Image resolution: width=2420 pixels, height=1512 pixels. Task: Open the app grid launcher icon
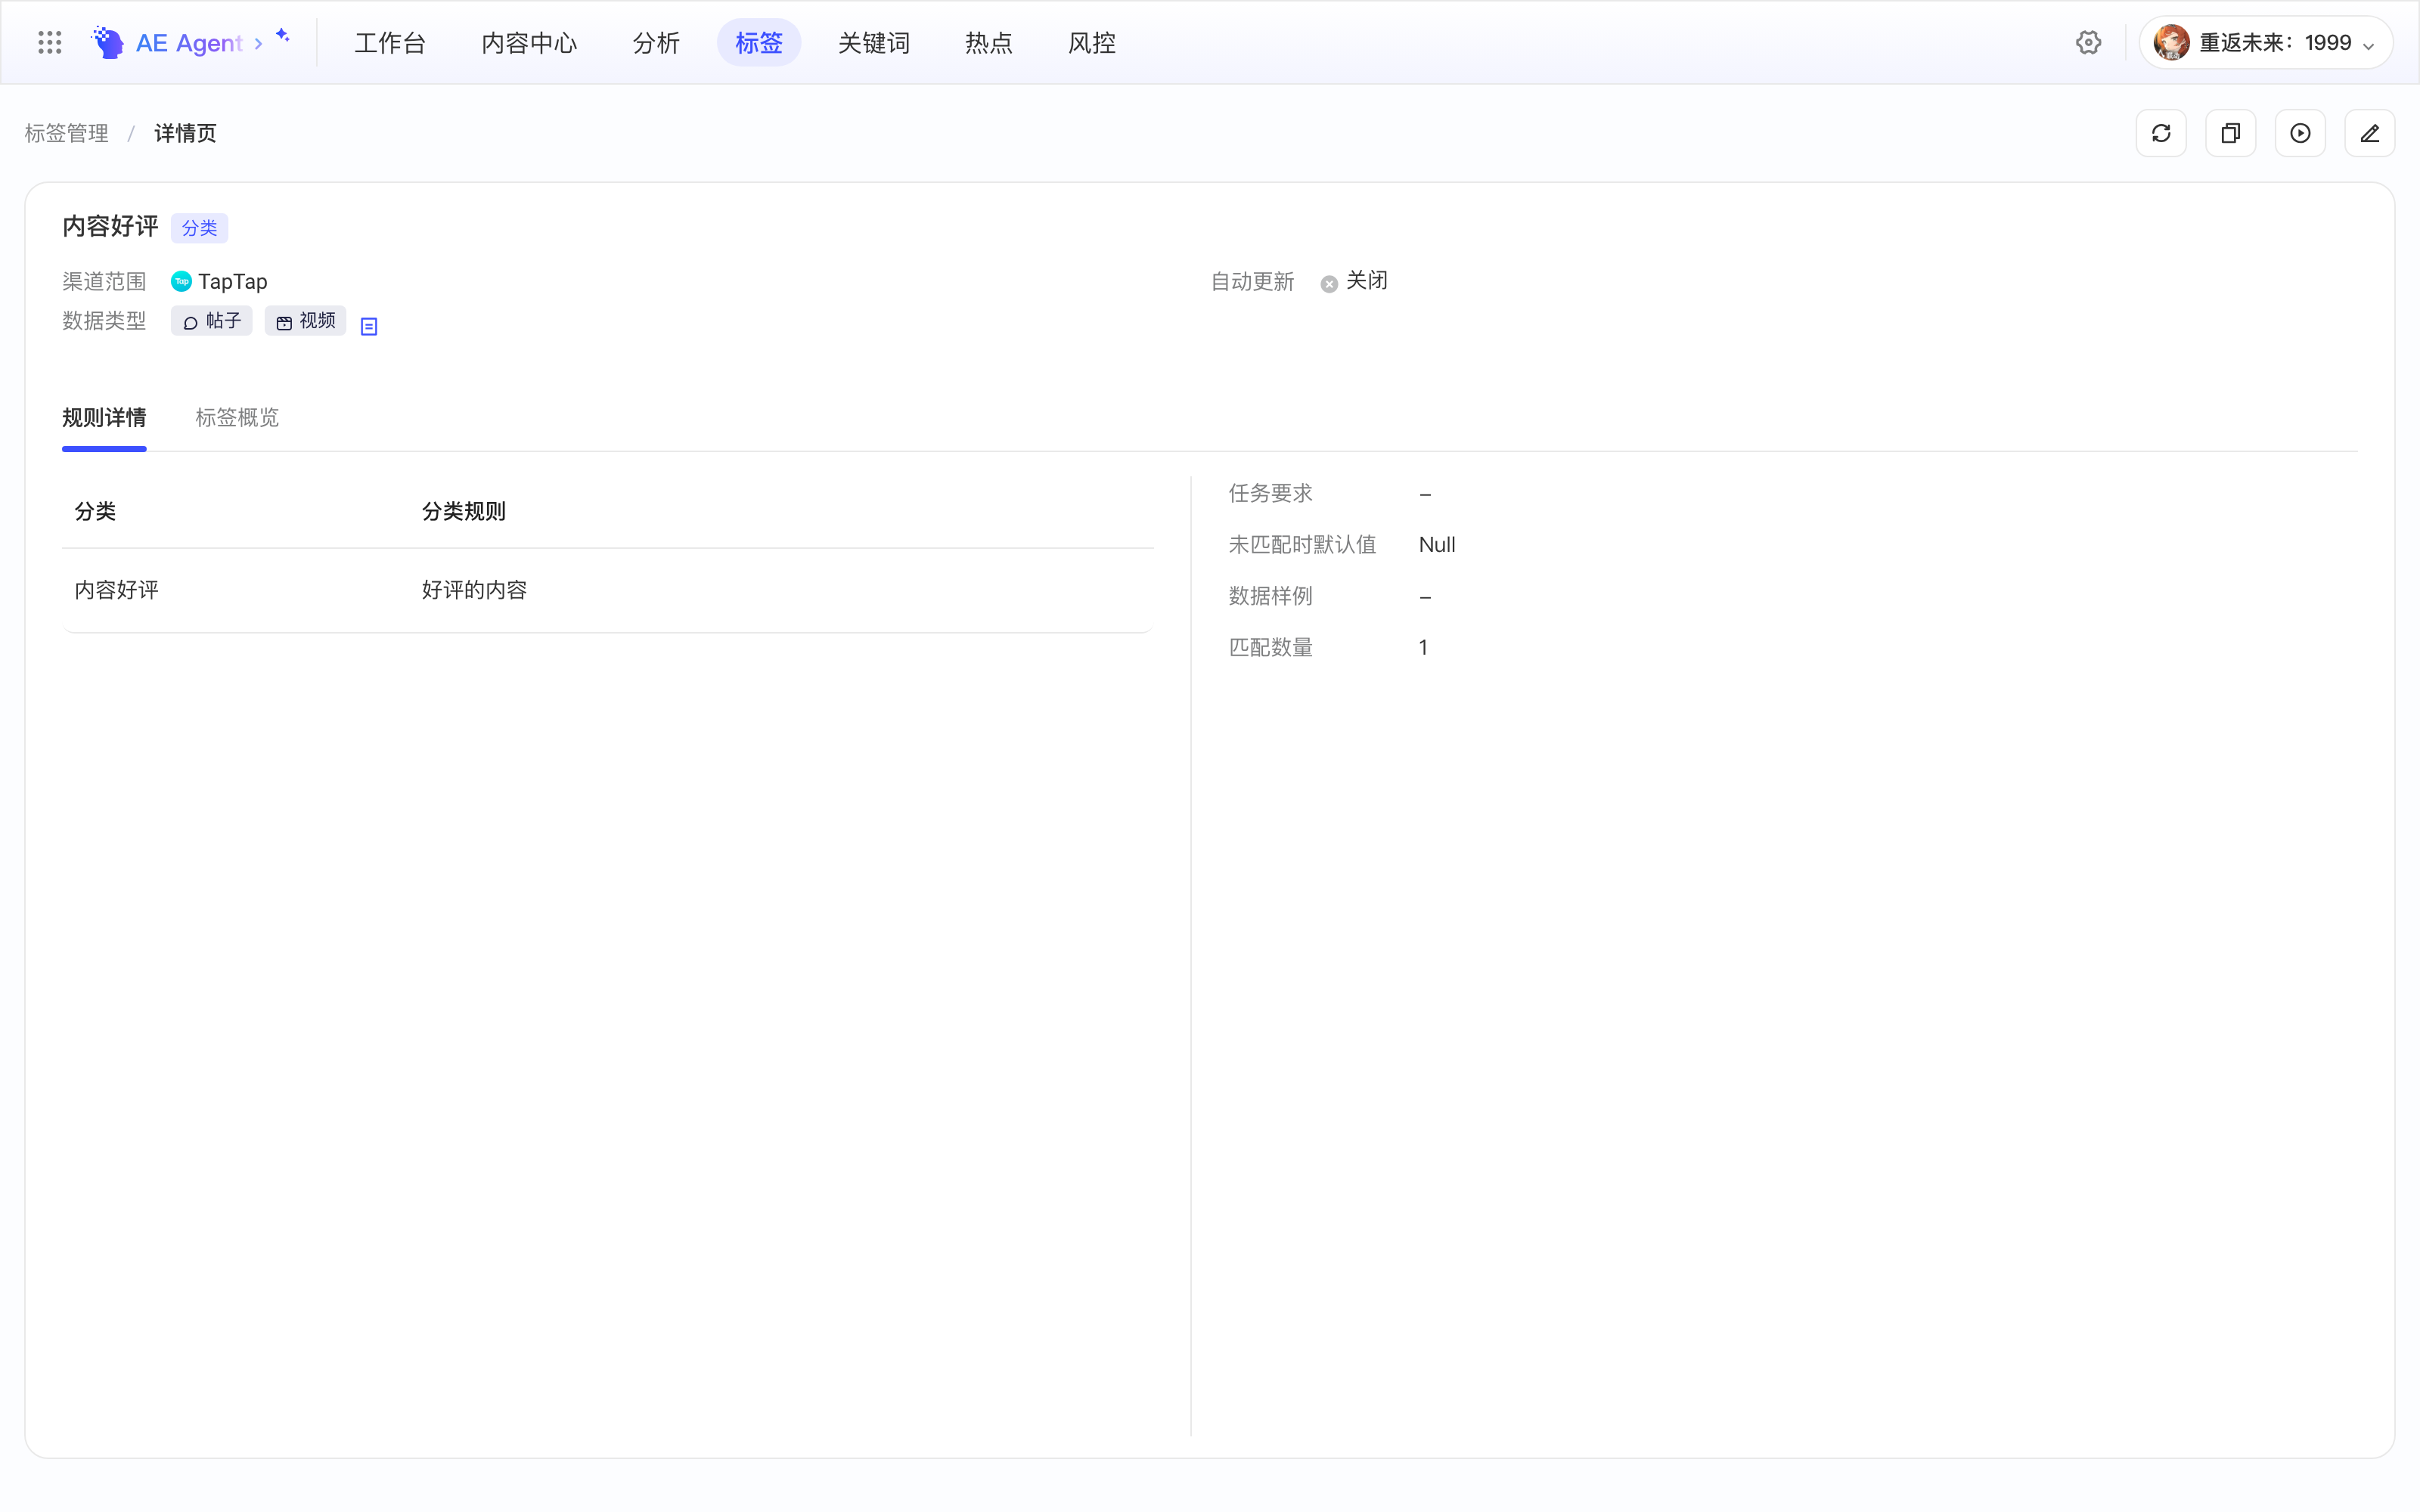point(49,43)
